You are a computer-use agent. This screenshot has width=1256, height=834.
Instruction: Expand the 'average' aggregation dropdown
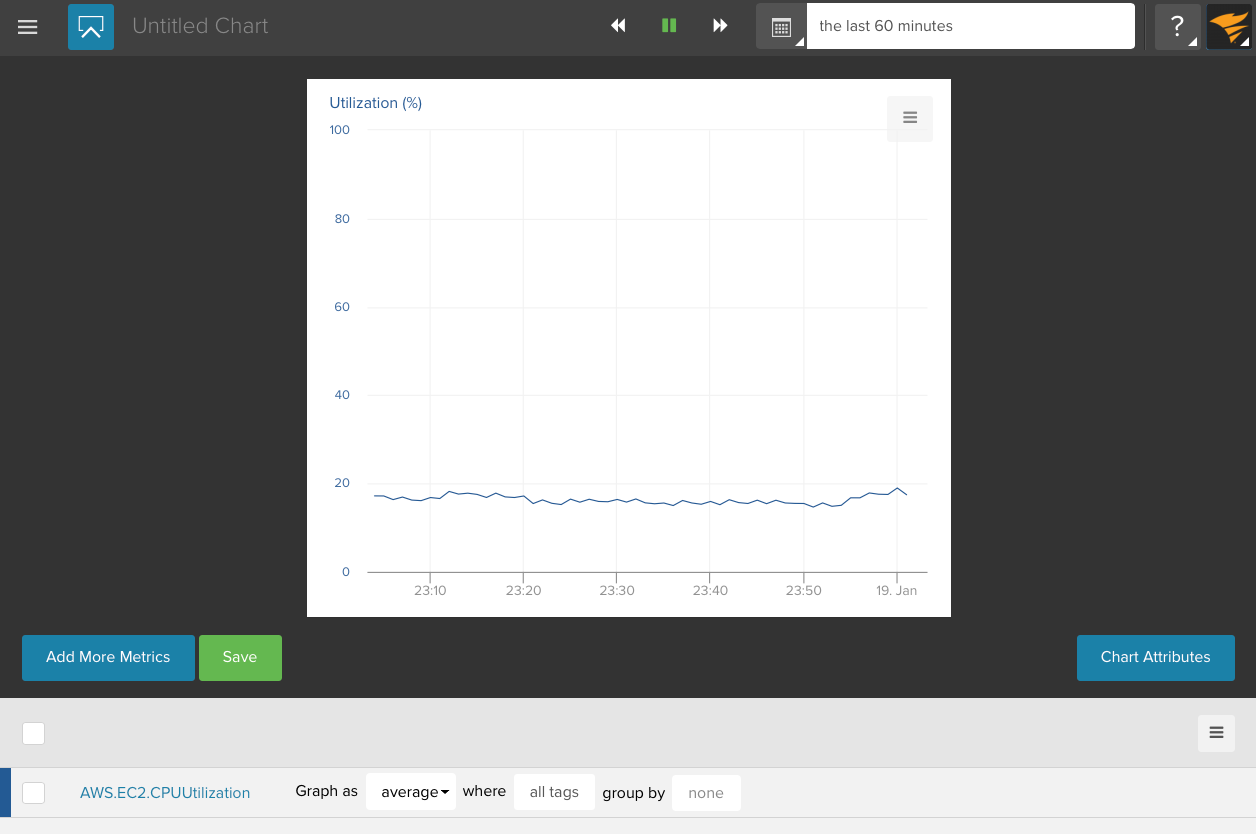411,792
